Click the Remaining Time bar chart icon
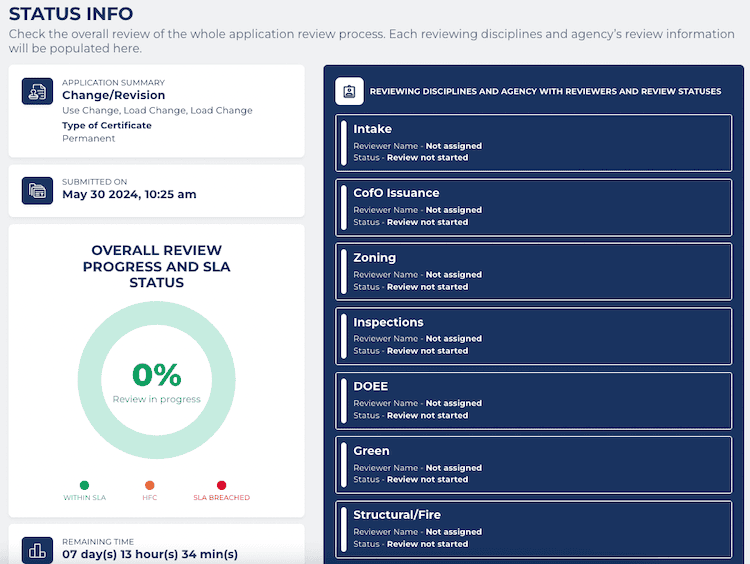Viewport: 750px width, 564px height. (37, 549)
